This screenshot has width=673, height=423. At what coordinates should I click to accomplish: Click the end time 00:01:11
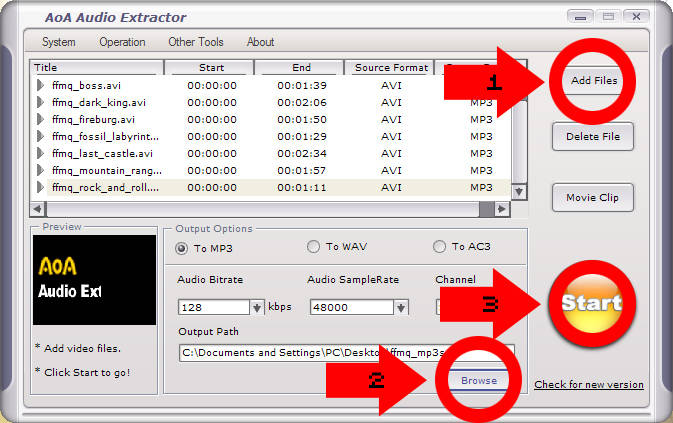(x=302, y=188)
